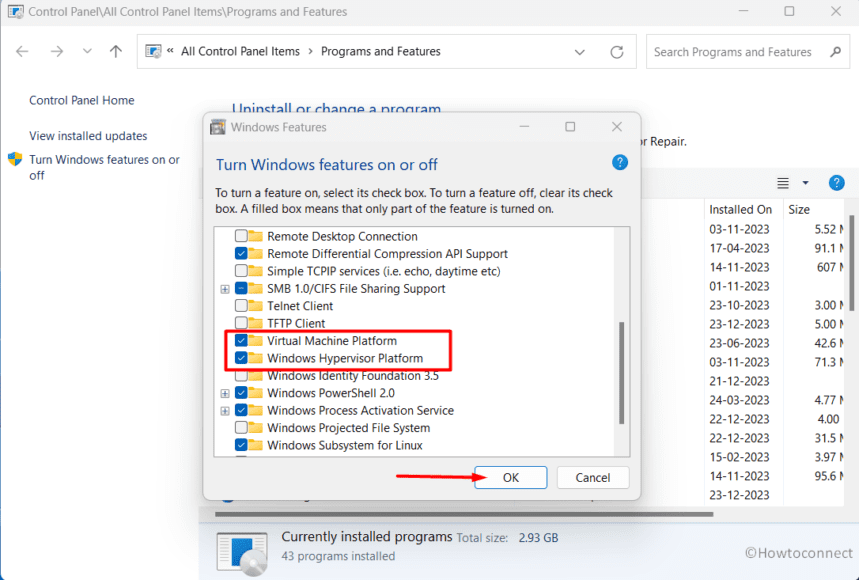
Task: Click the view options list icon
Action: pos(783,183)
